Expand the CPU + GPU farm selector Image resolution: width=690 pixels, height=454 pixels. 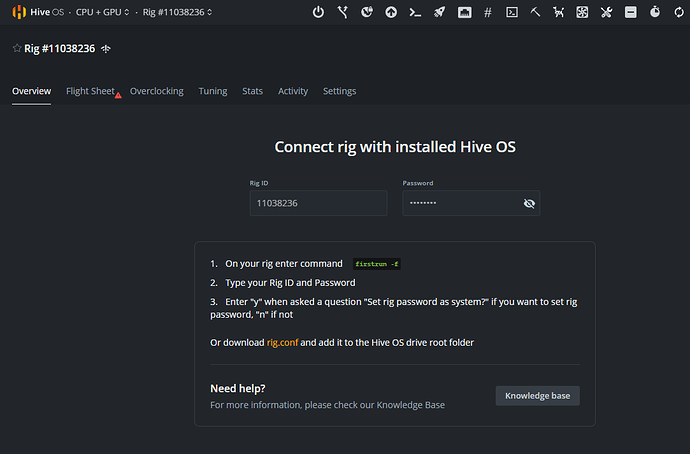[103, 12]
